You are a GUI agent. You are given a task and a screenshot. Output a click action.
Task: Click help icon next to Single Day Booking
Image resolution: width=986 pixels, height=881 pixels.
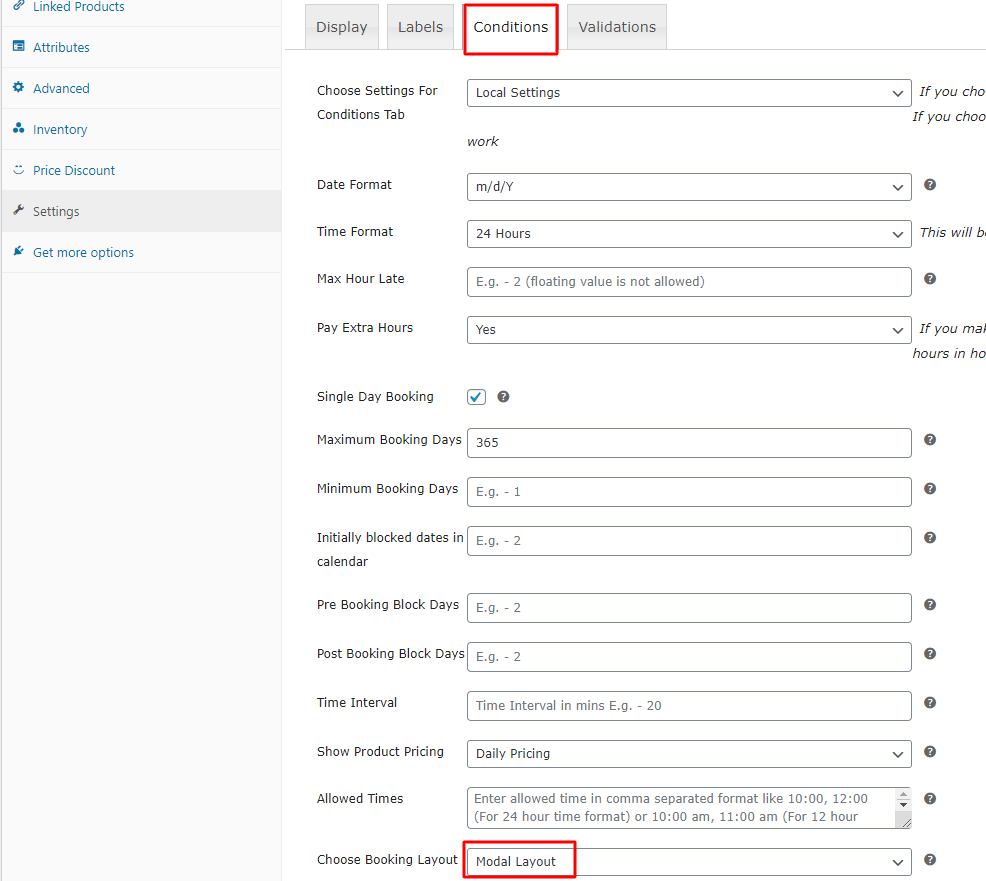[503, 397]
